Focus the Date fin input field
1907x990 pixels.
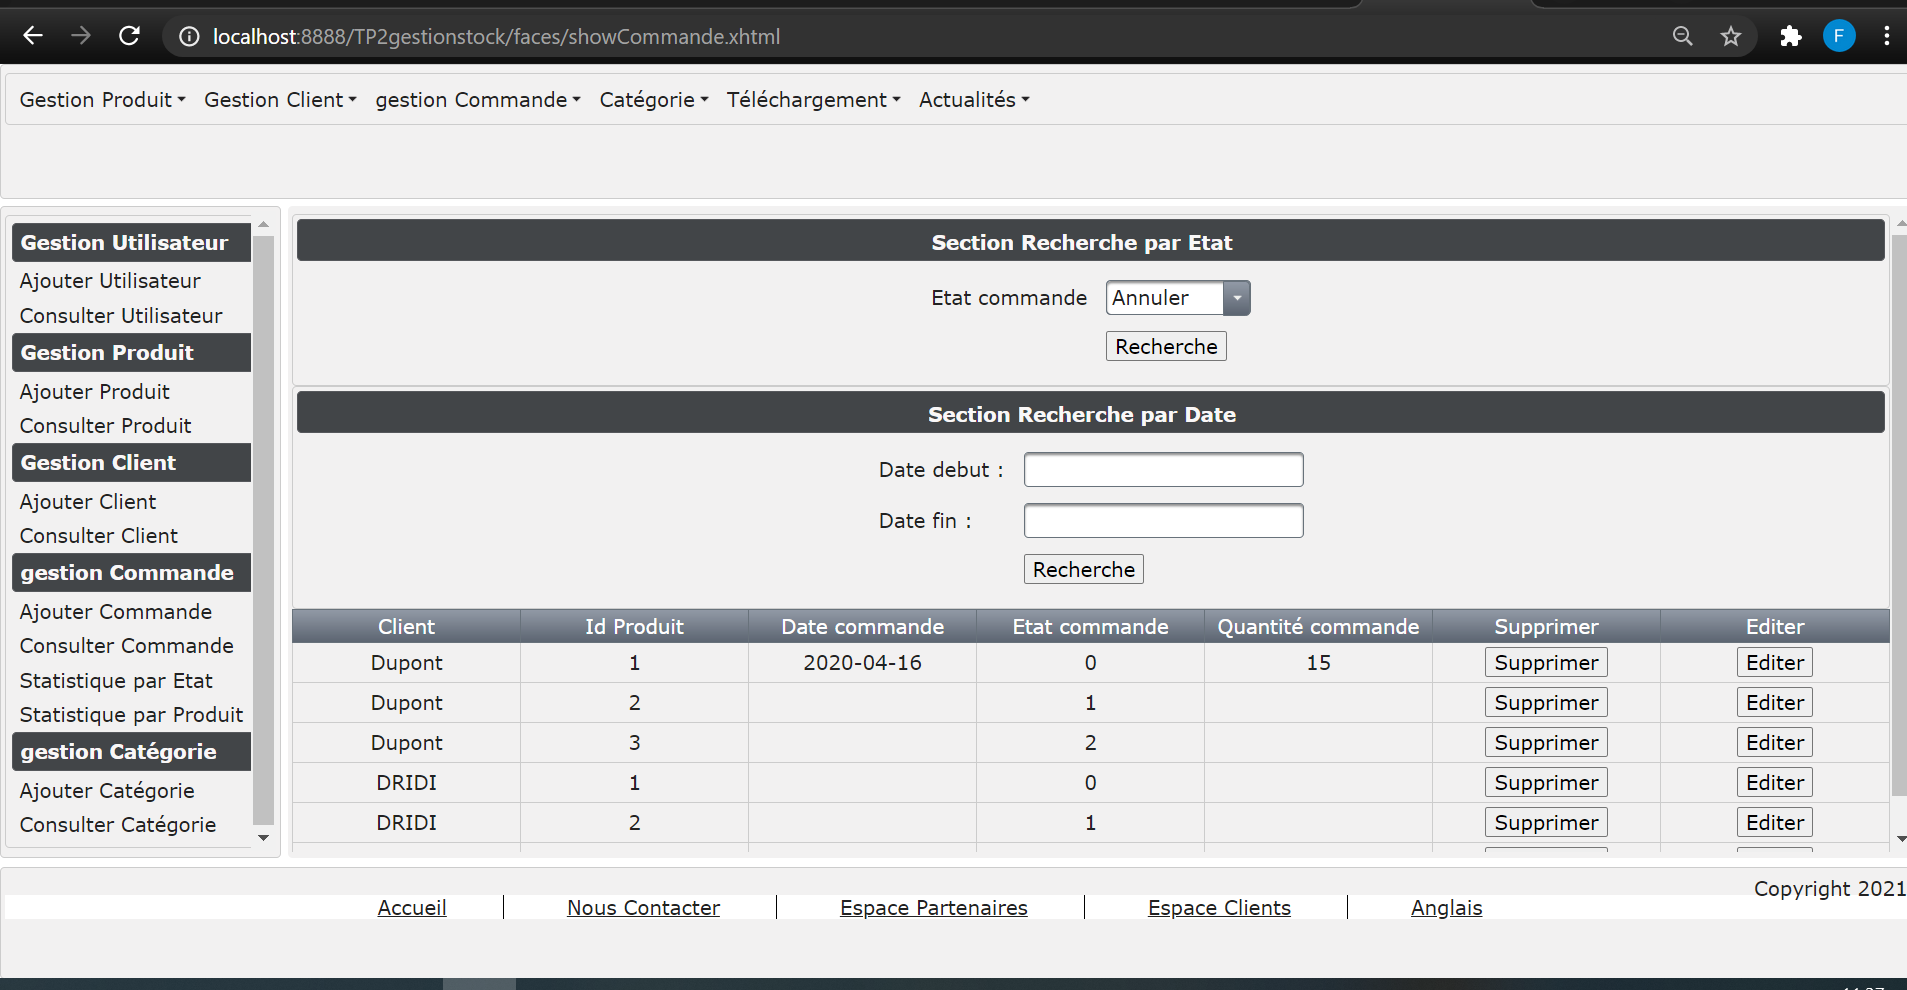point(1164,521)
